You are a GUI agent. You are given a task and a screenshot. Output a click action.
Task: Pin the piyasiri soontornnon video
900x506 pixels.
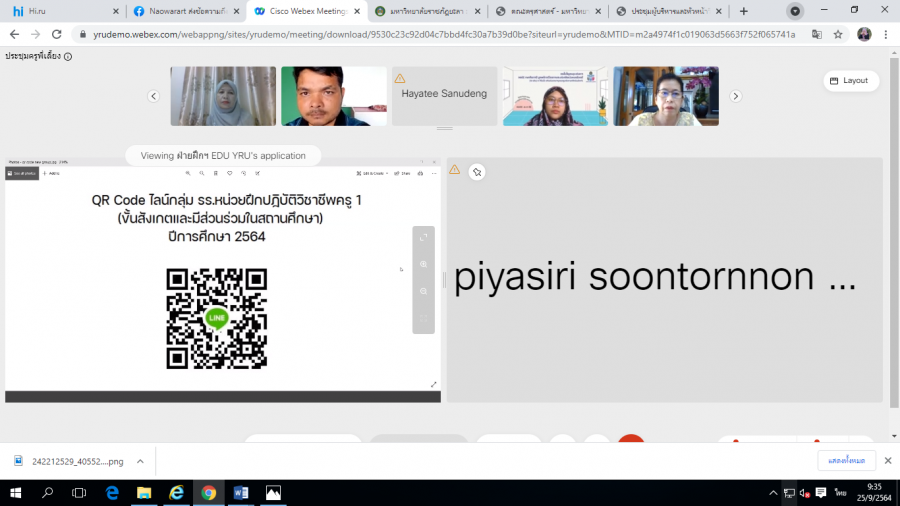coord(477,171)
